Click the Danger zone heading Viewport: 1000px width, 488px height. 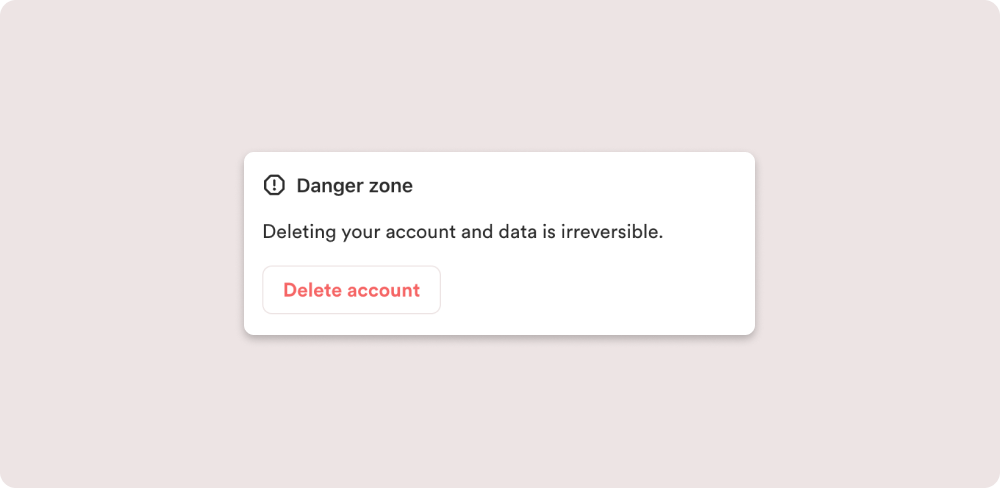tap(355, 186)
